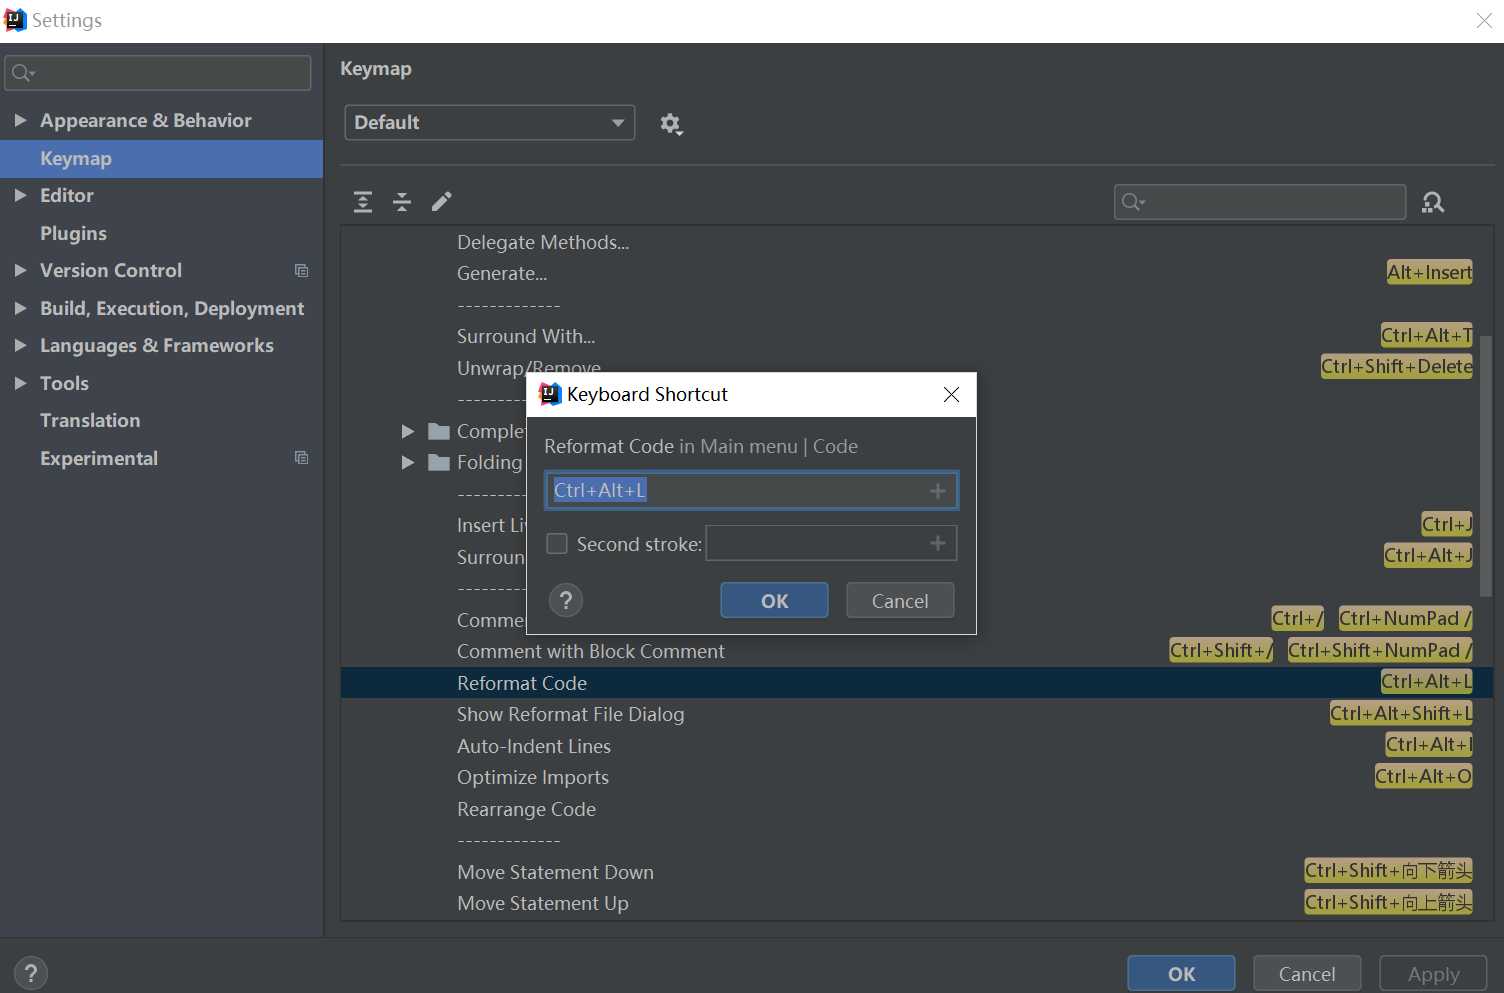
Task: Click the help question mark in Keyboard Shortcut dialog
Action: pos(566,600)
